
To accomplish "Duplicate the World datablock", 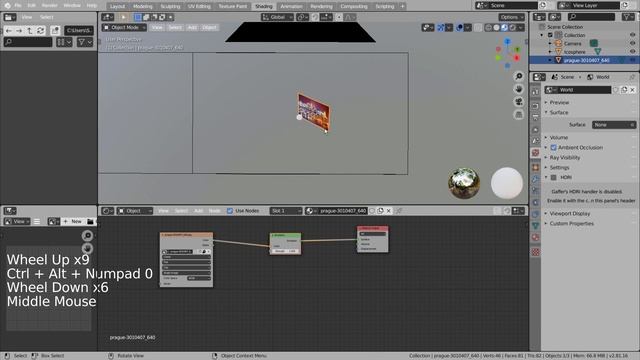I will (624, 90).
